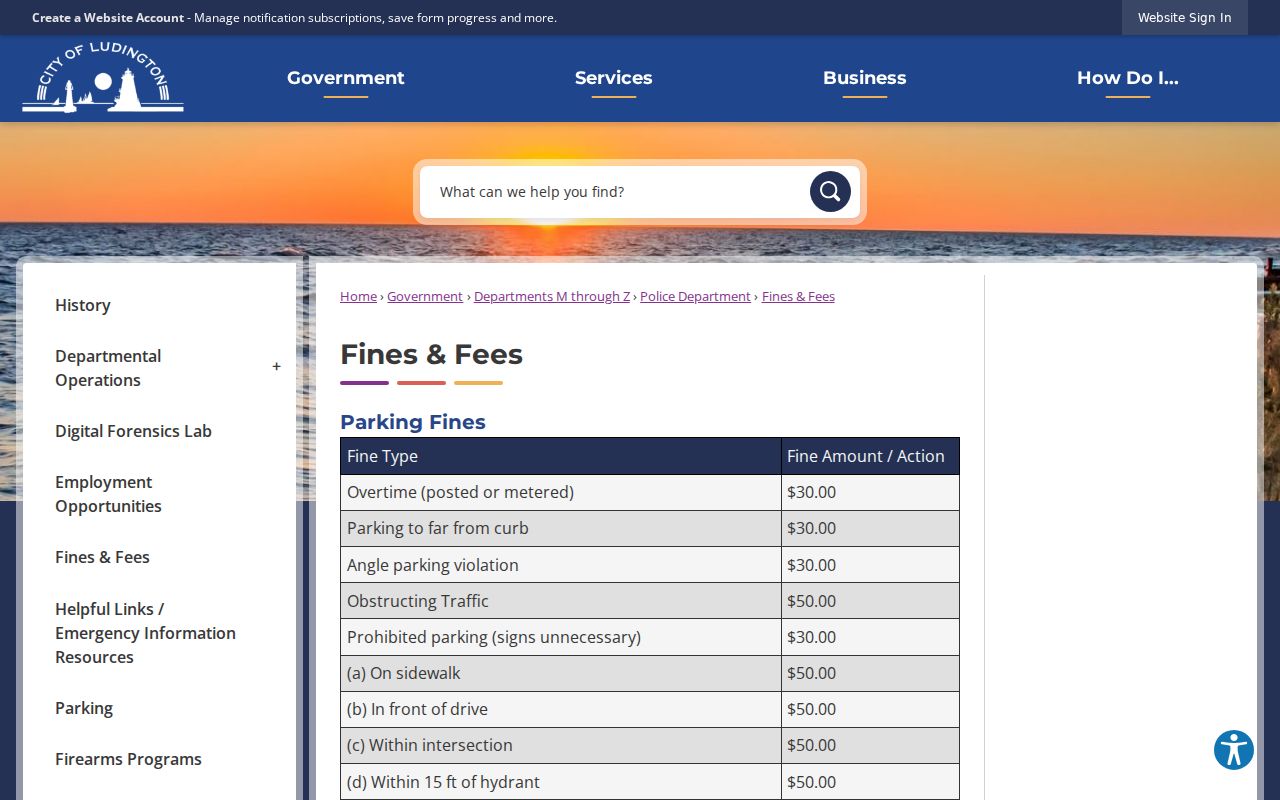Viewport: 1280px width, 800px height.
Task: Select the 'Overtime (posted or metered)' row
Action: (650, 492)
